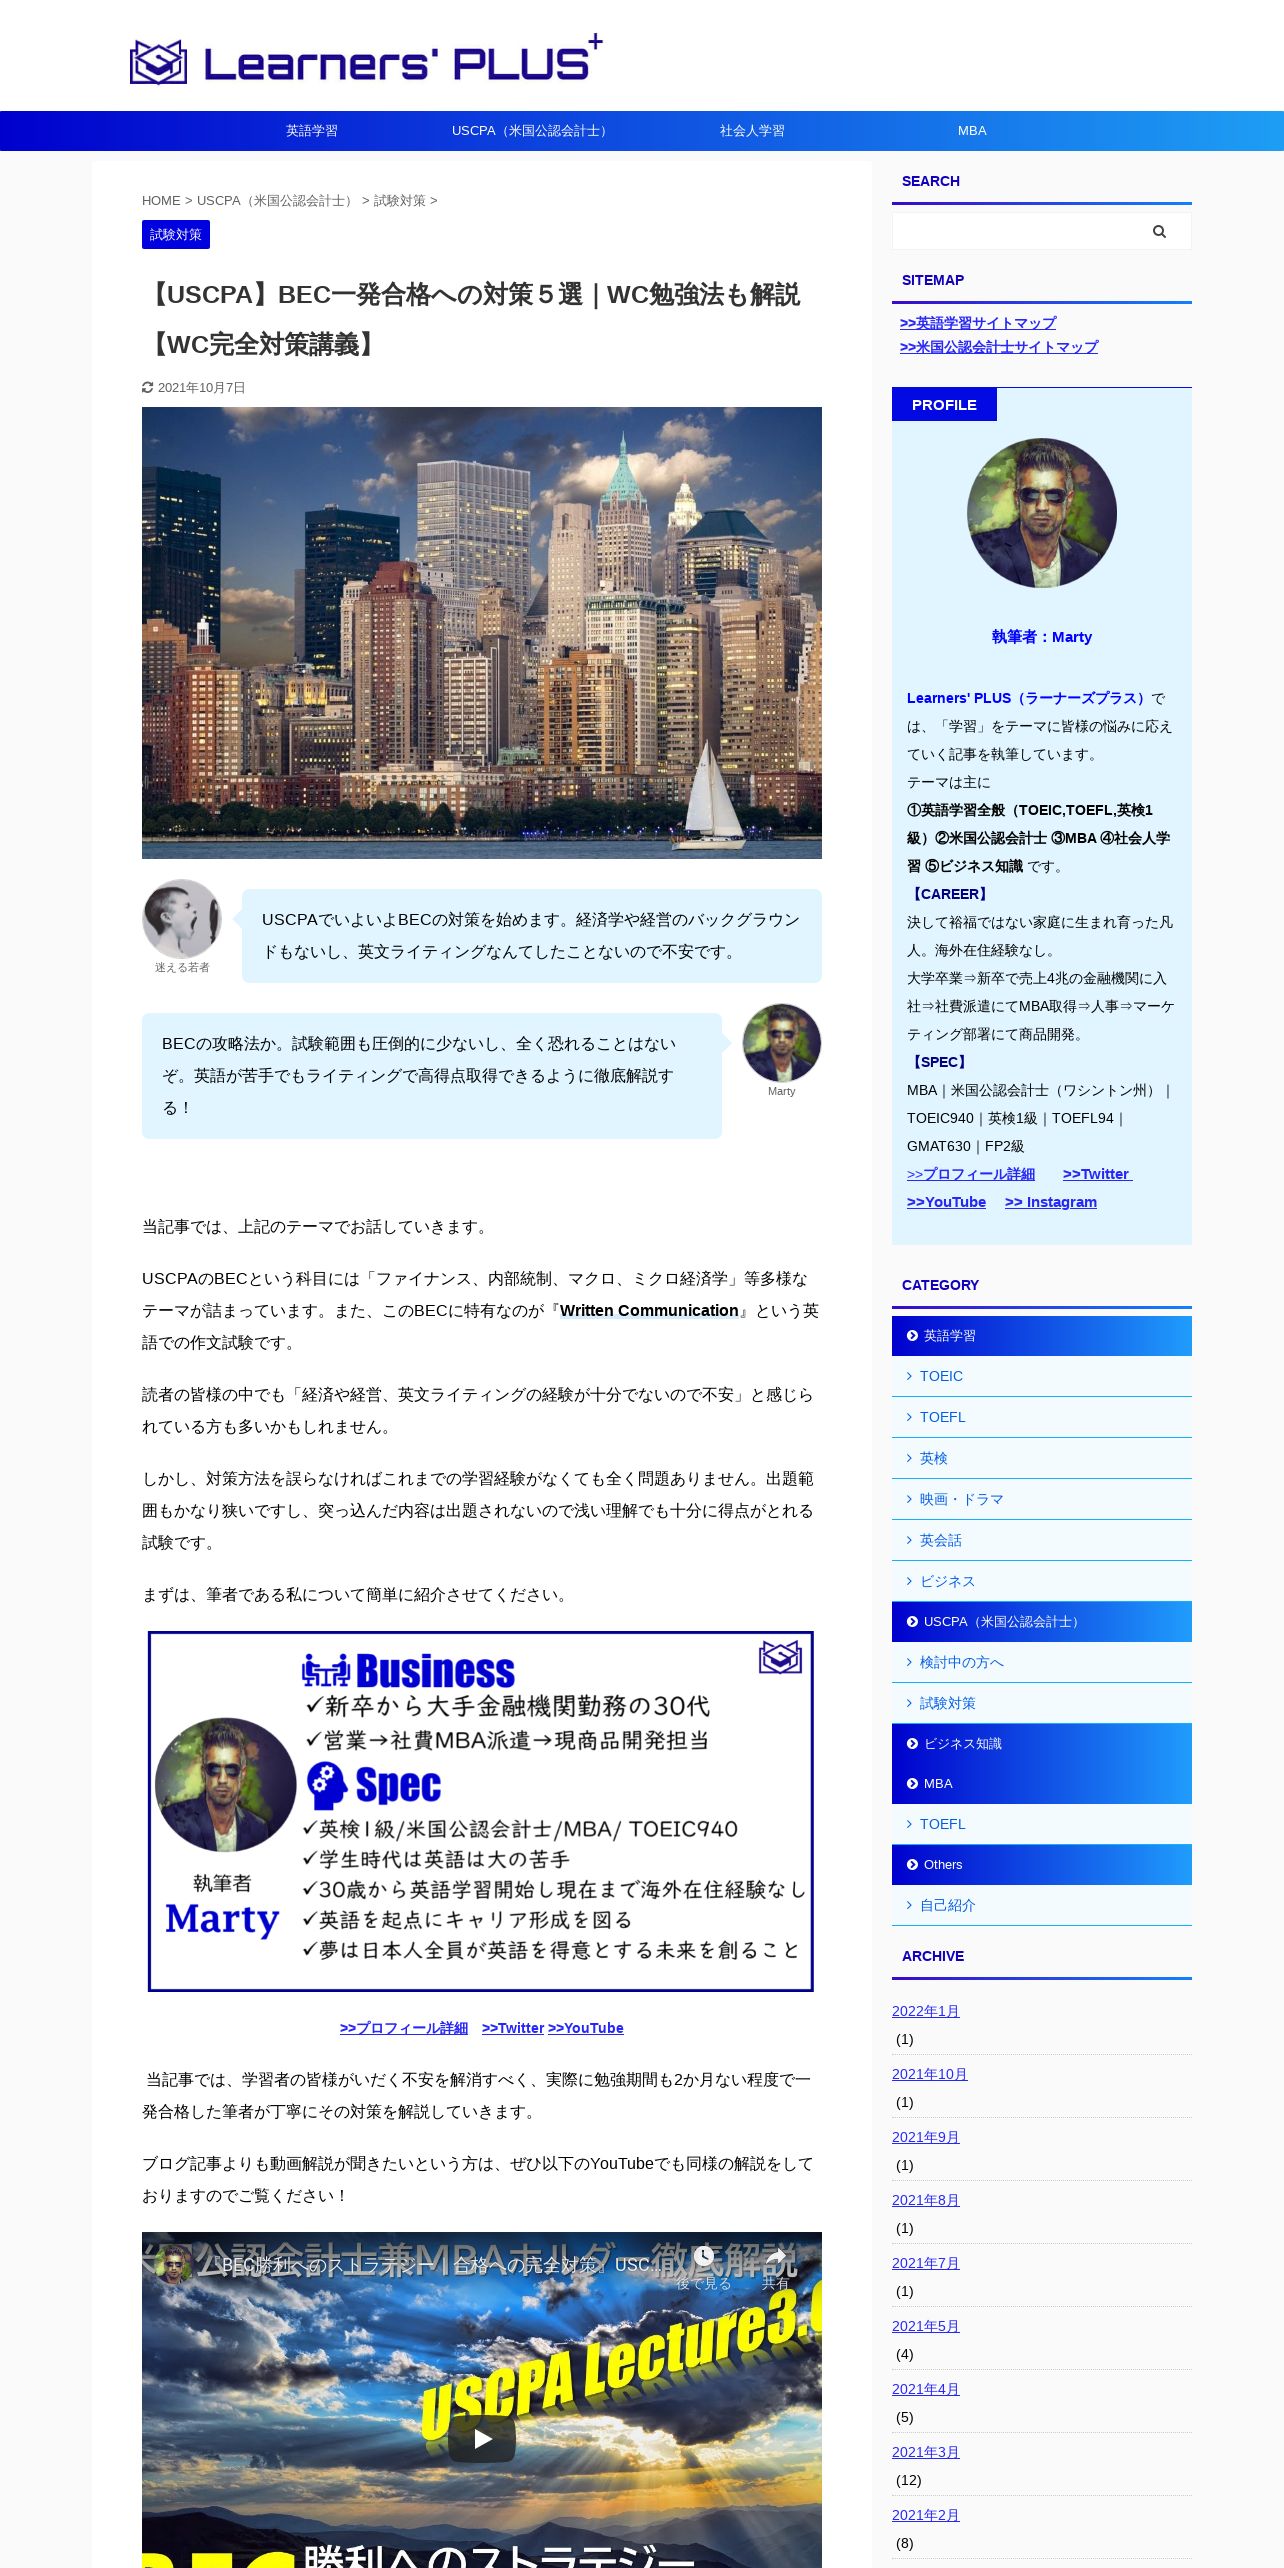The height and width of the screenshot is (2568, 1284).
Task: Select the 英会話 category
Action: 1042,1540
